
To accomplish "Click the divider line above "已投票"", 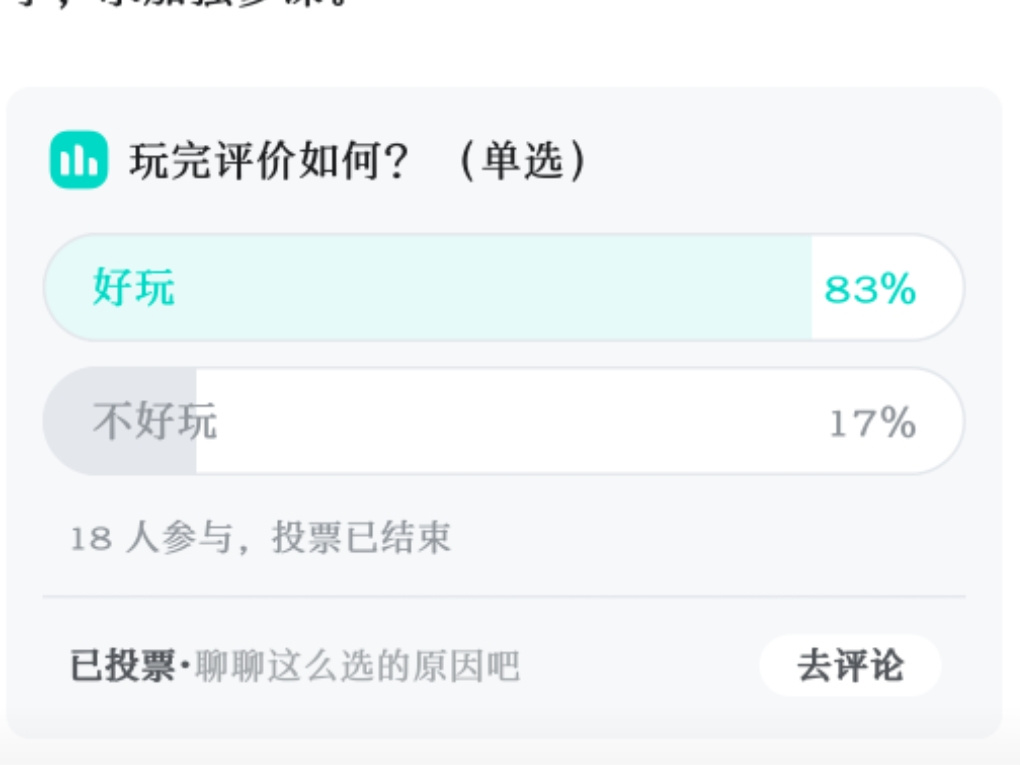I will pyautogui.click(x=504, y=596).
